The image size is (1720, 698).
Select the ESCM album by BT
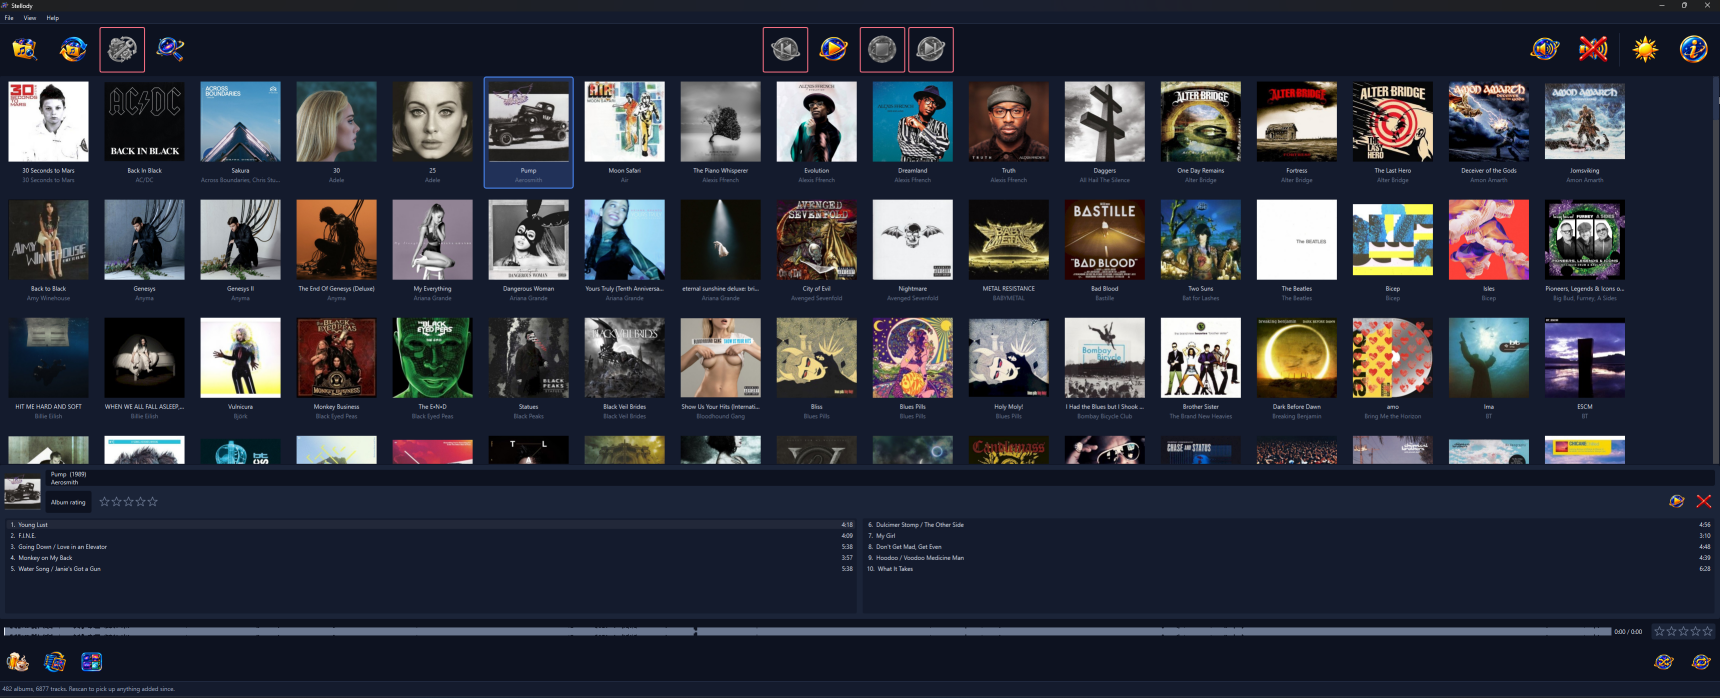1584,358
